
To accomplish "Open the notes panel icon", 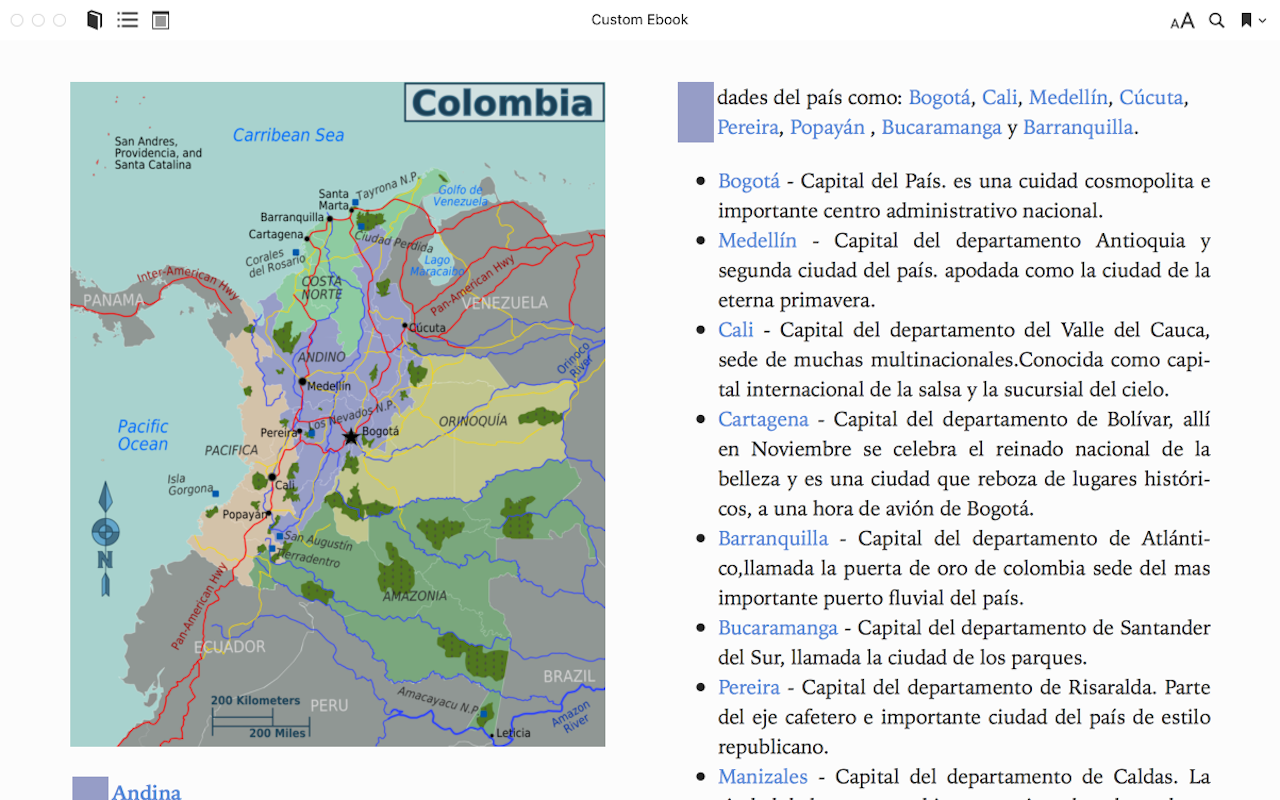I will [x=160, y=20].
